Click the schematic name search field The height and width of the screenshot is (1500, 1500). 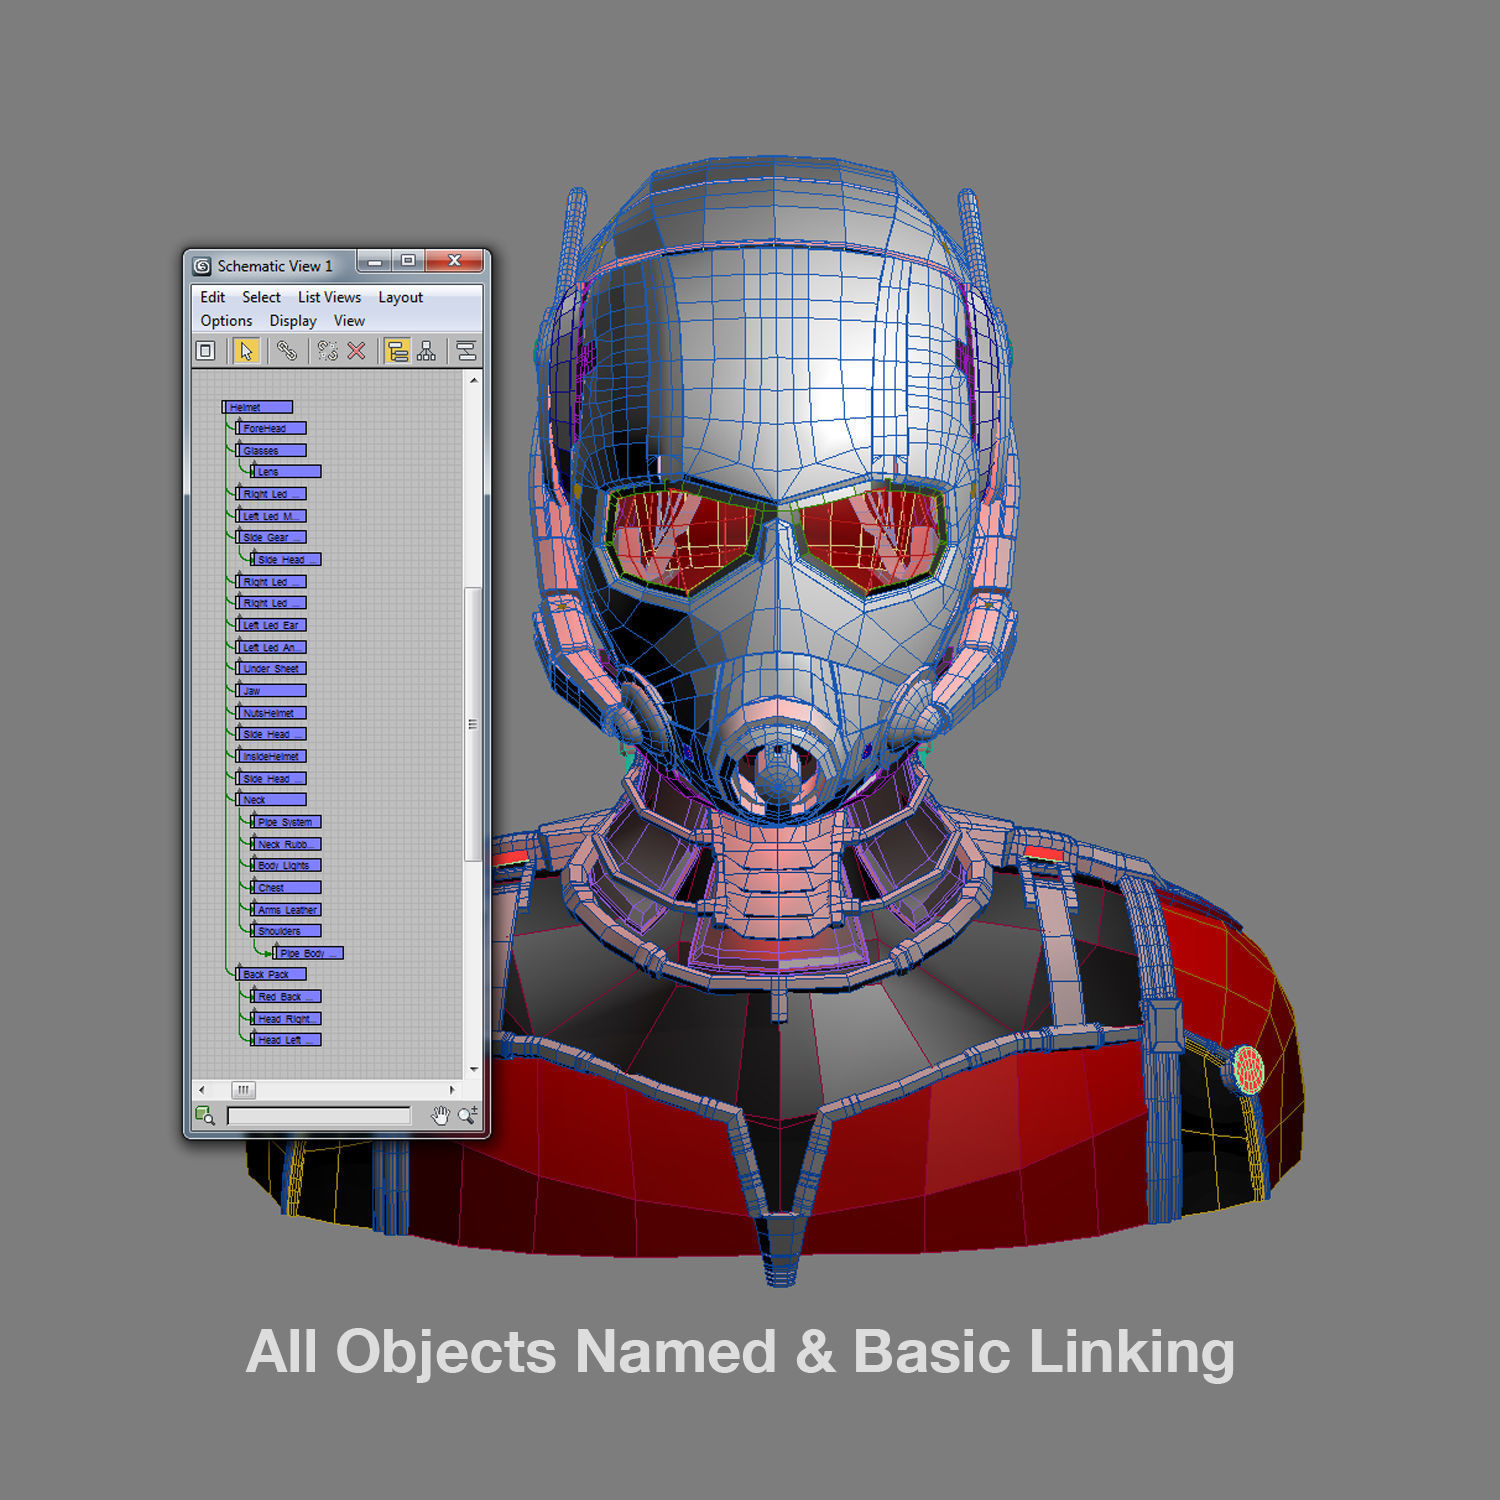(x=319, y=1116)
